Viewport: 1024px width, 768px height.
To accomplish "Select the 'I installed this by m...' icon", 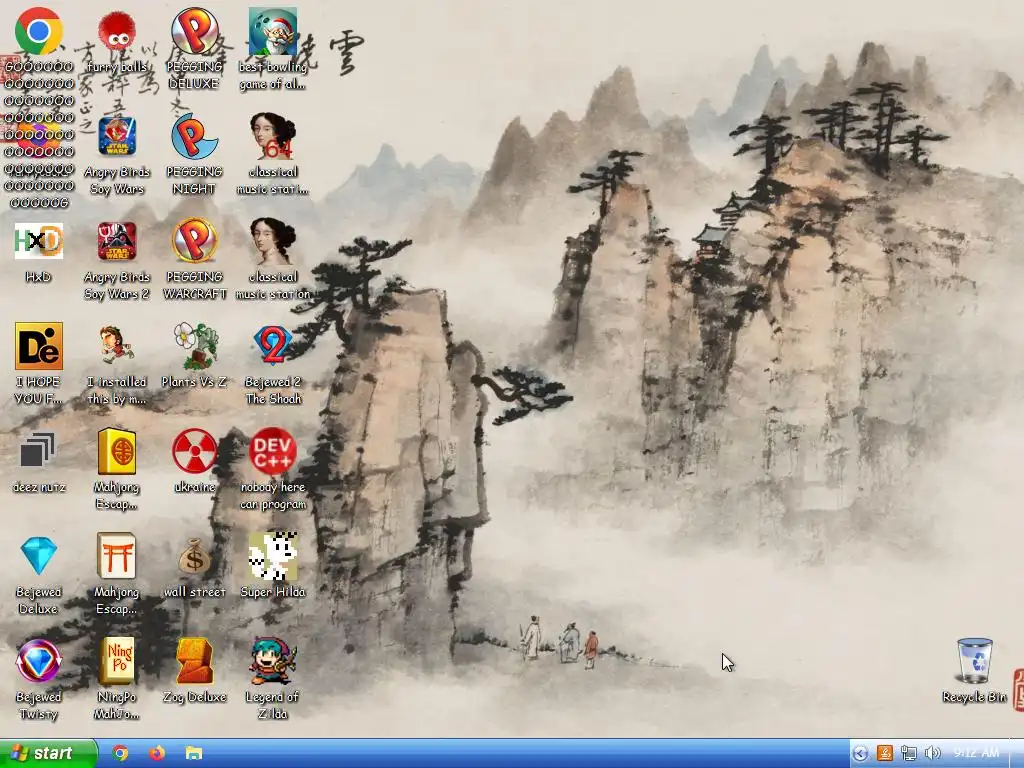I will (117, 346).
